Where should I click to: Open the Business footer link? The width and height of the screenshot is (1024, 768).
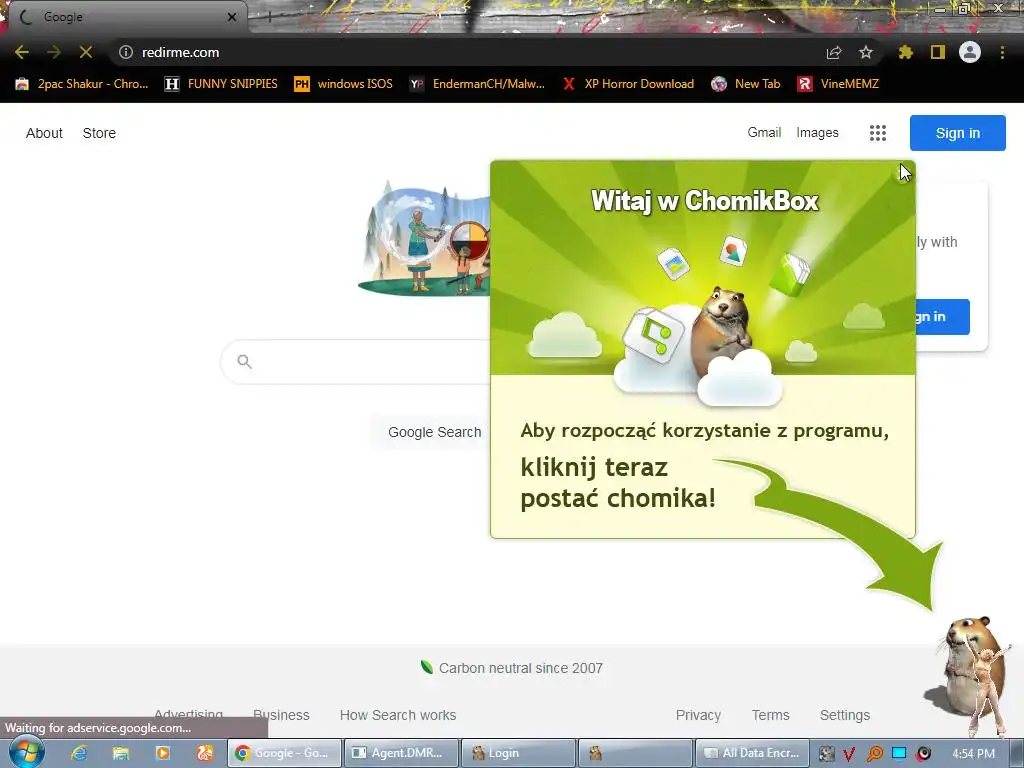(281, 715)
